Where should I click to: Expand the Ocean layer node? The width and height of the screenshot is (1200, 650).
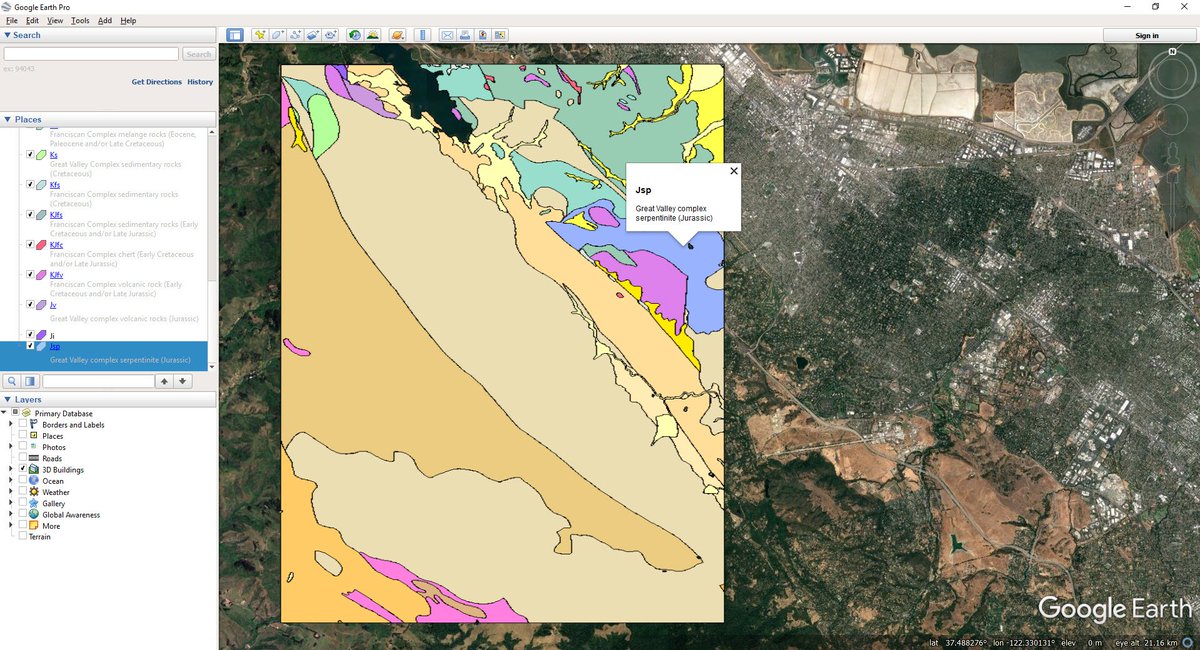coord(12,481)
